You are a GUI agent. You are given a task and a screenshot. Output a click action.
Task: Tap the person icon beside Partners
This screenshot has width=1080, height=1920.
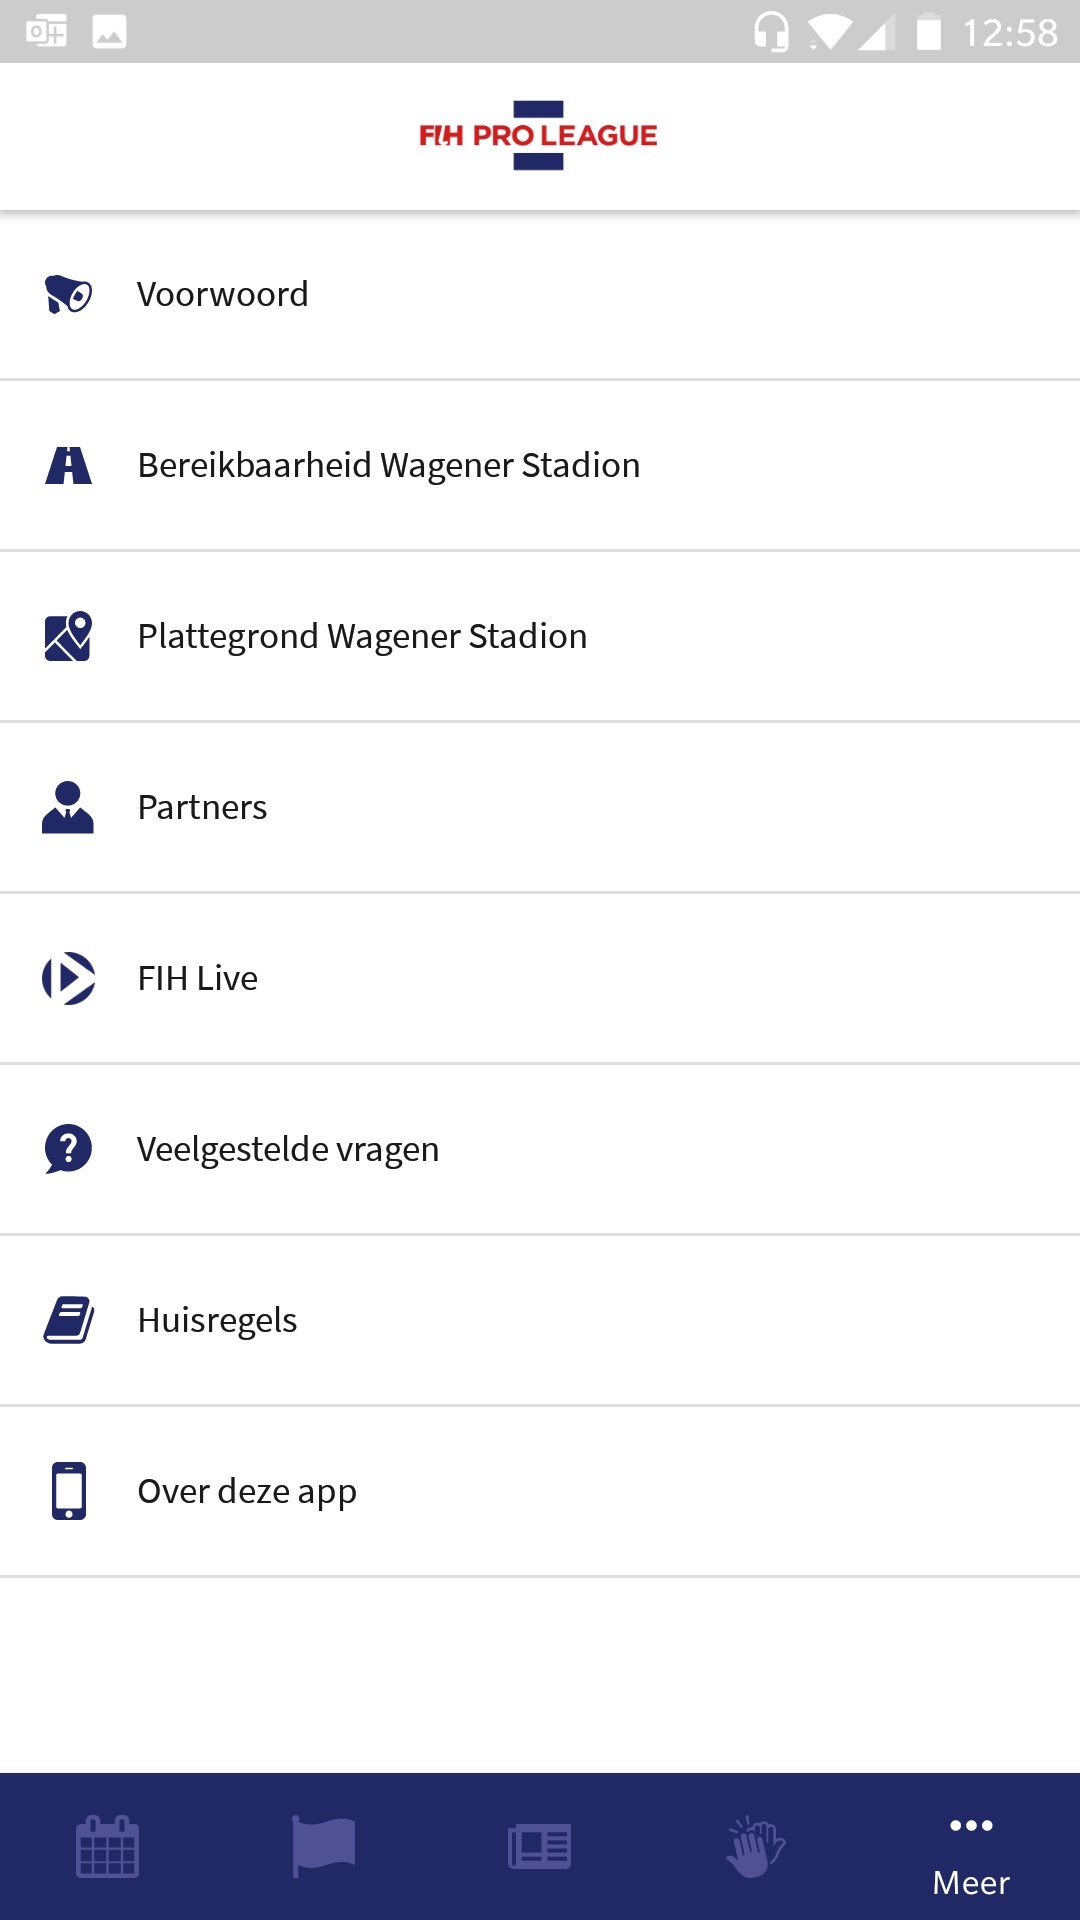pos(68,807)
